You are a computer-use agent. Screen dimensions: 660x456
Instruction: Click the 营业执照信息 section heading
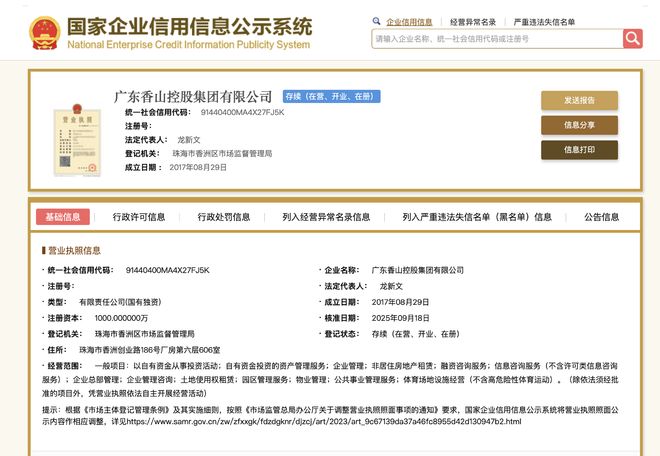coord(74,251)
